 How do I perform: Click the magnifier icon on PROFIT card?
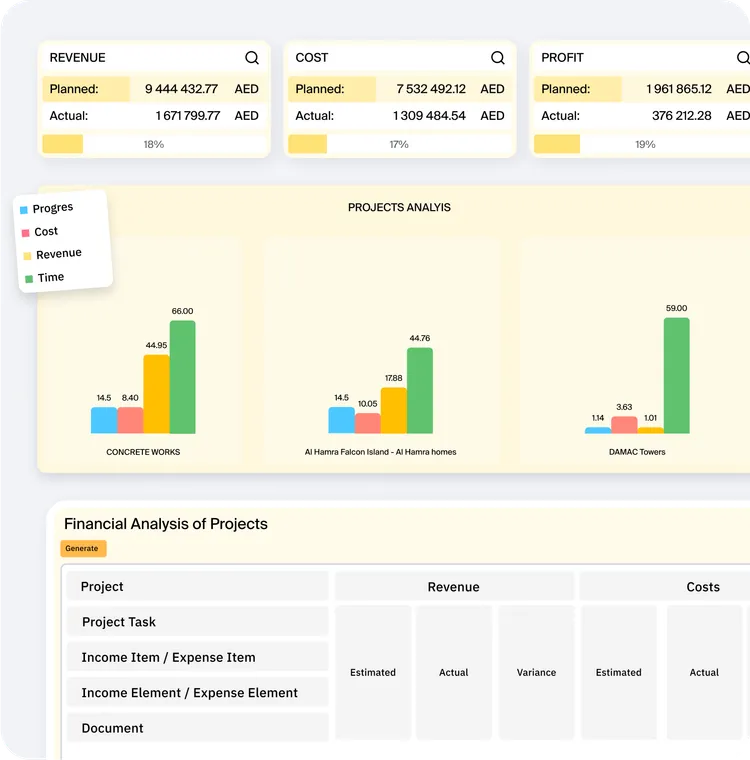click(743, 58)
